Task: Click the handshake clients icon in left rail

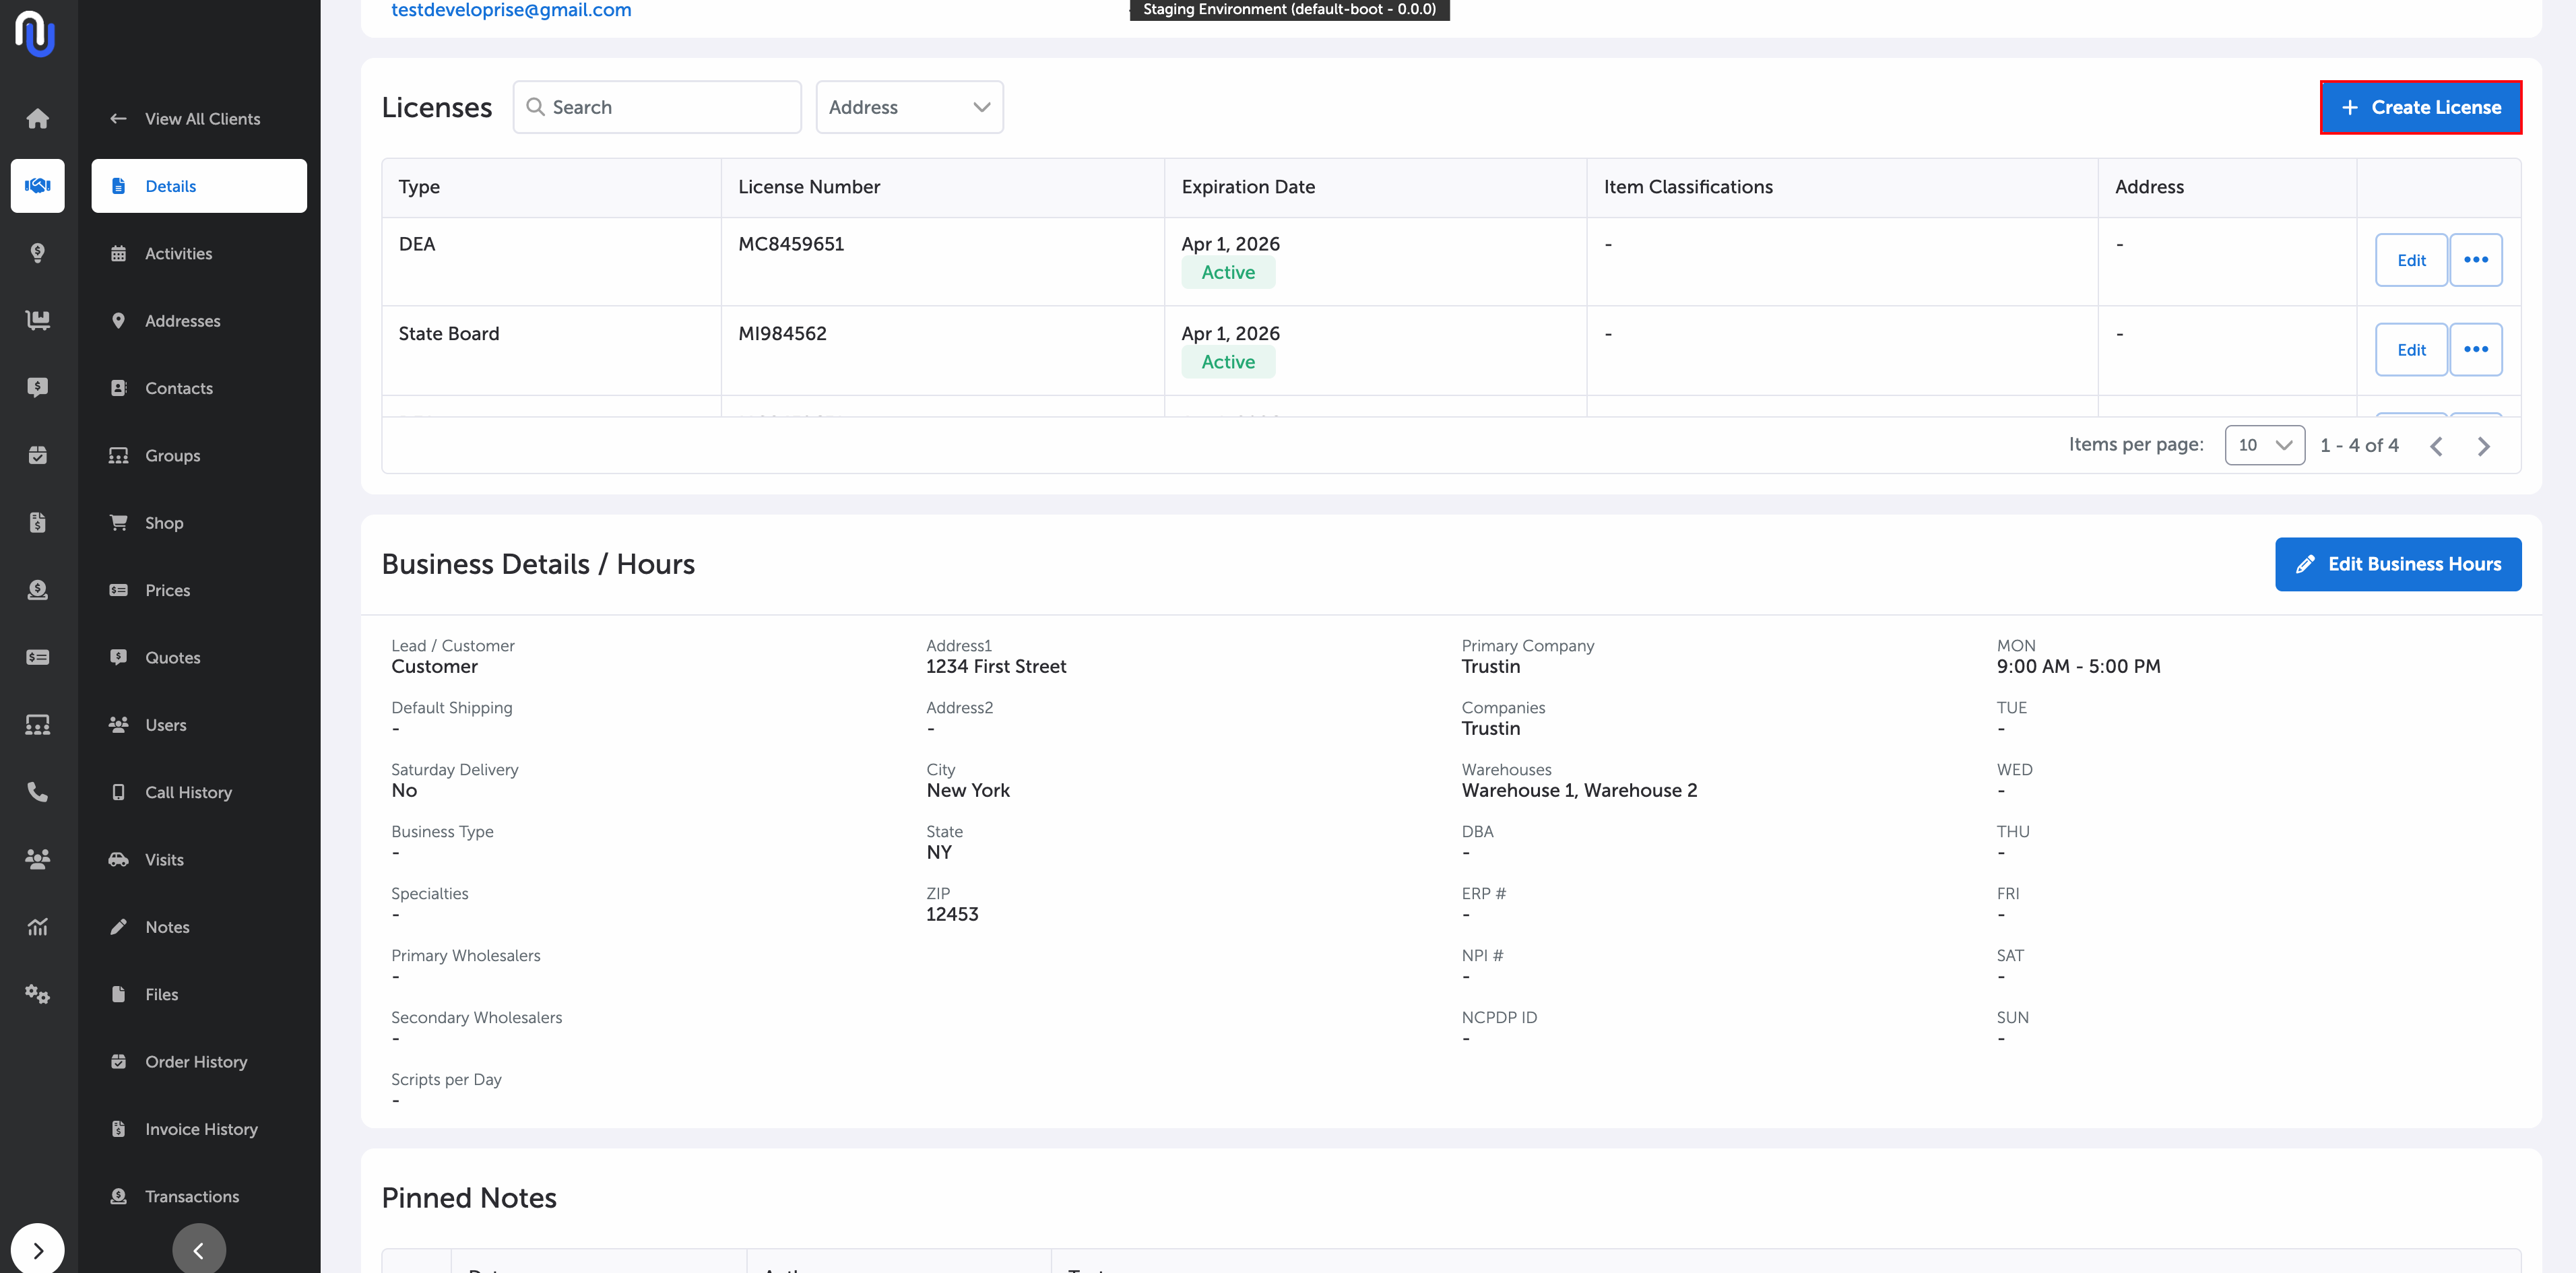Action: point(37,186)
